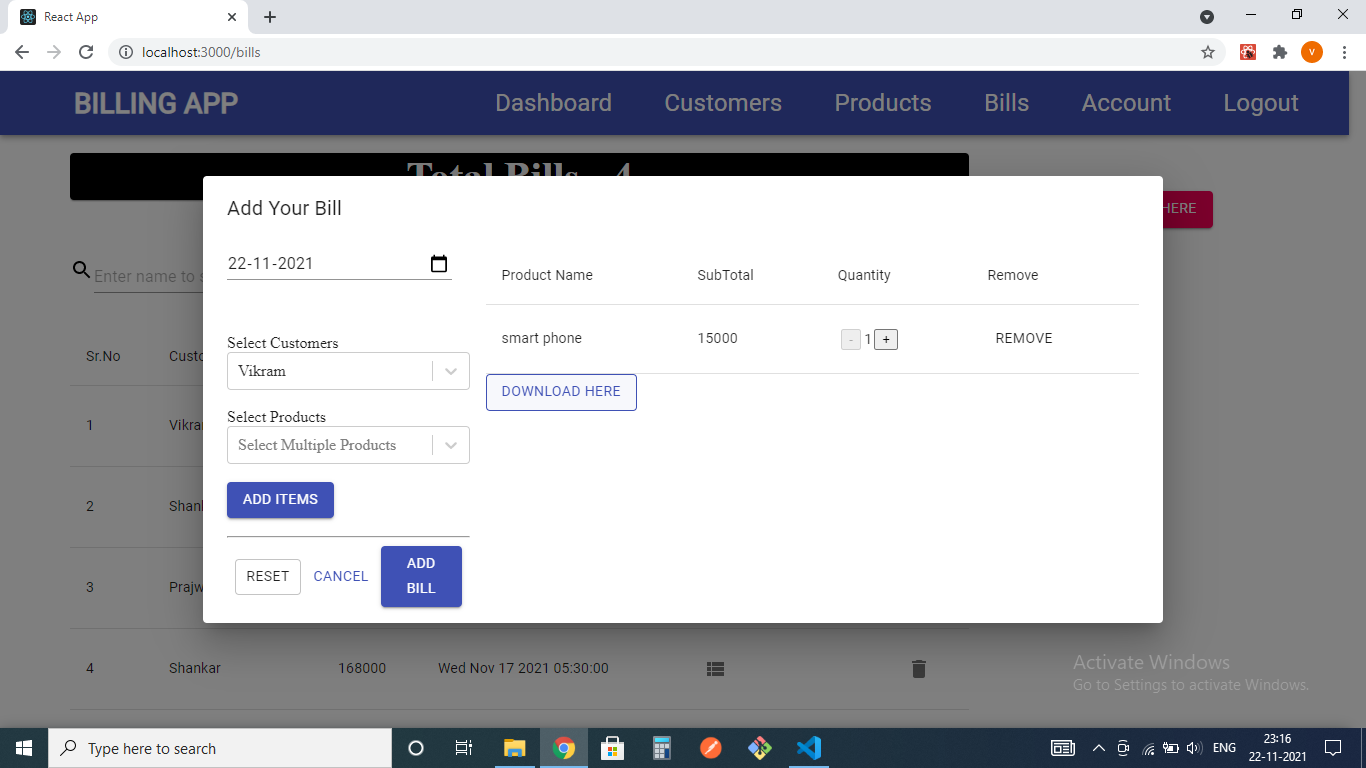Click the list icon to view Shankar's bill

pos(715,668)
